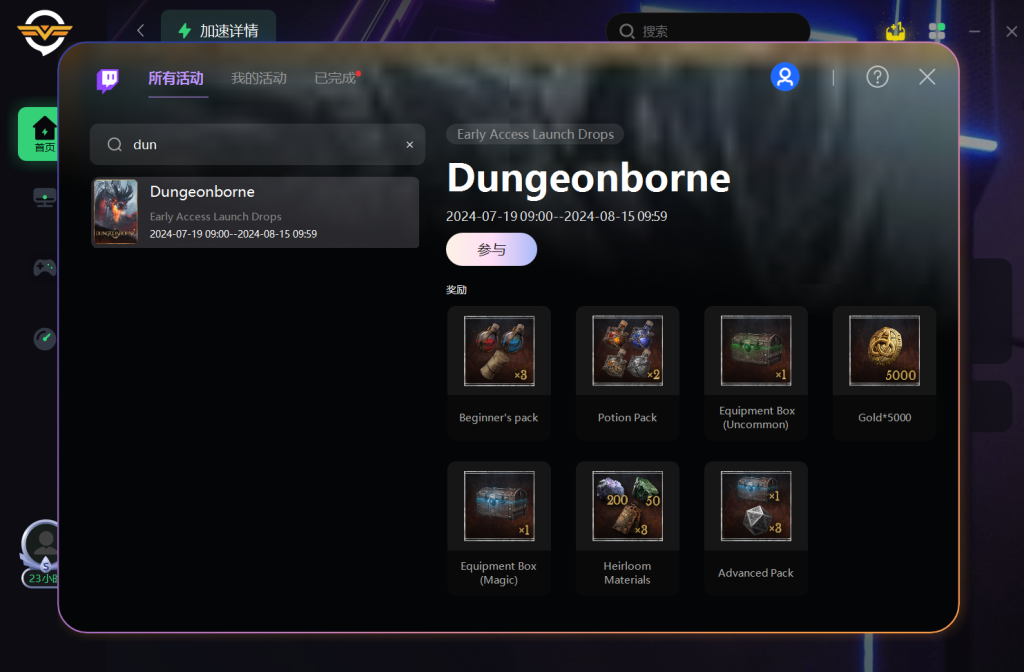The height and width of the screenshot is (672, 1024).
Task: Focus the search field containing 'dun'
Action: click(257, 144)
